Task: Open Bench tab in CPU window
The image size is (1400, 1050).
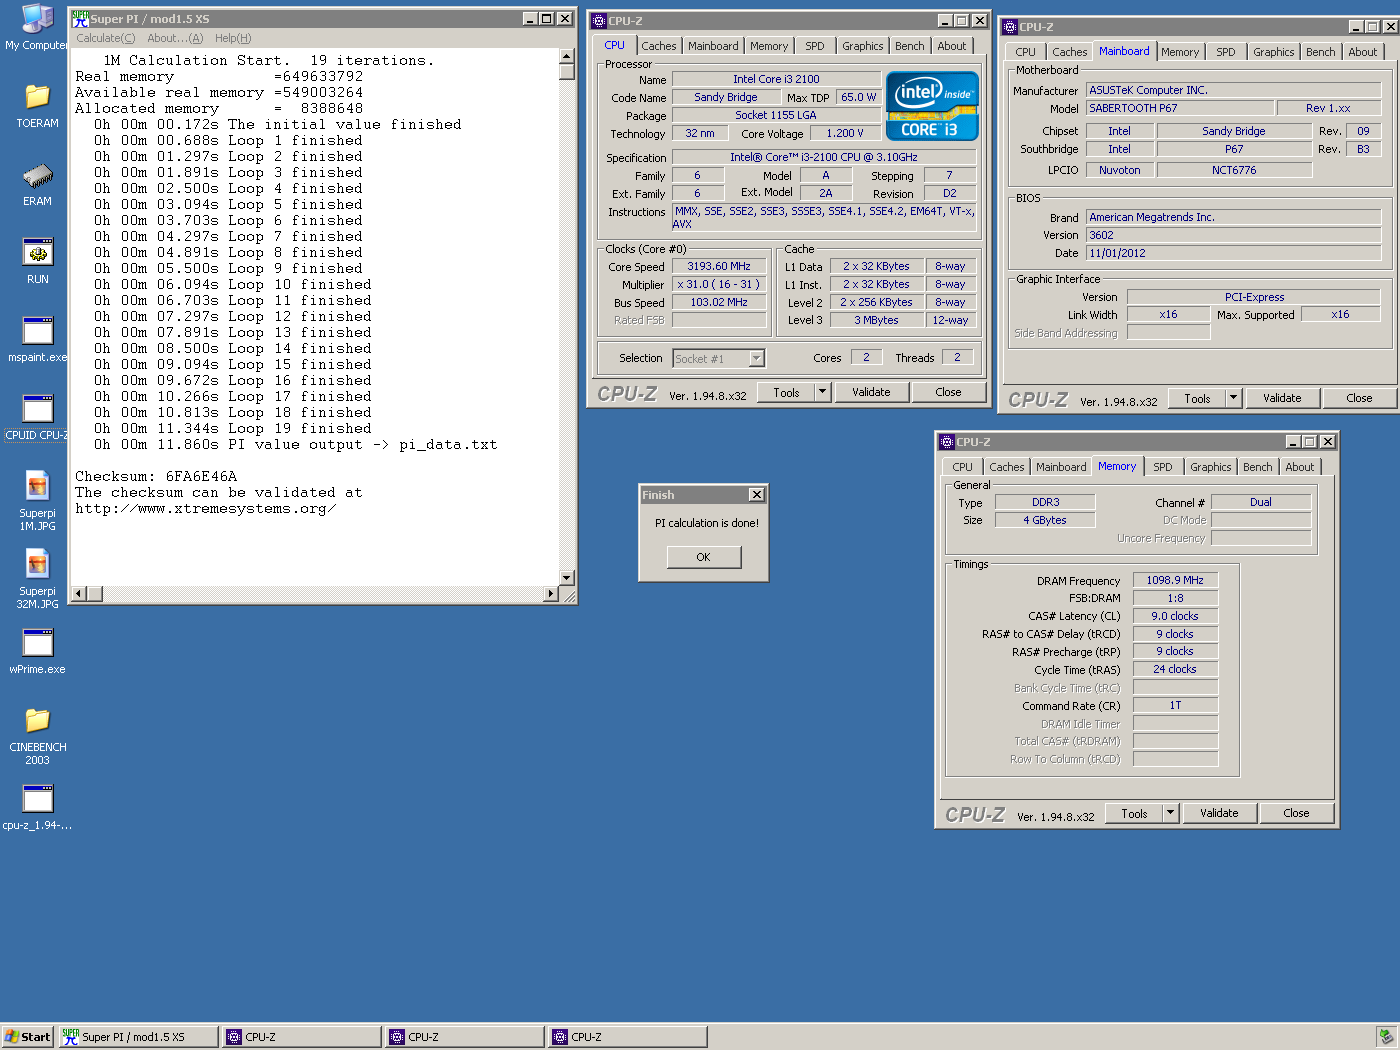Action: point(910,46)
